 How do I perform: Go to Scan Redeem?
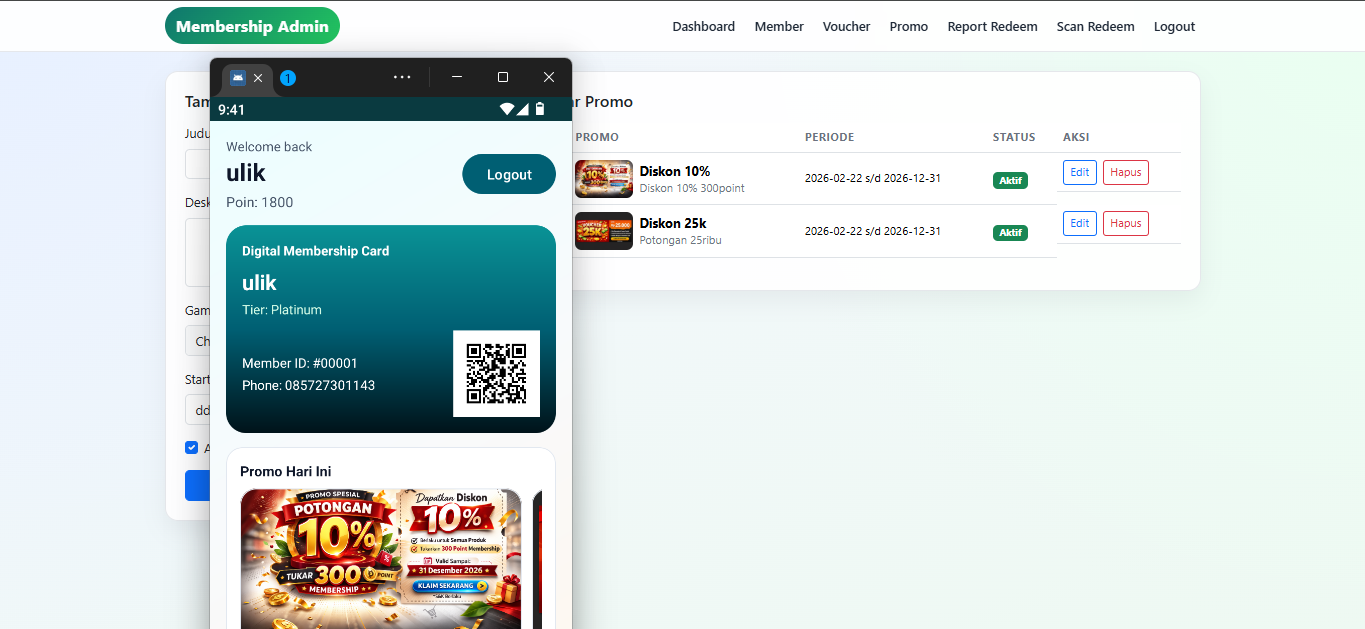point(1095,26)
